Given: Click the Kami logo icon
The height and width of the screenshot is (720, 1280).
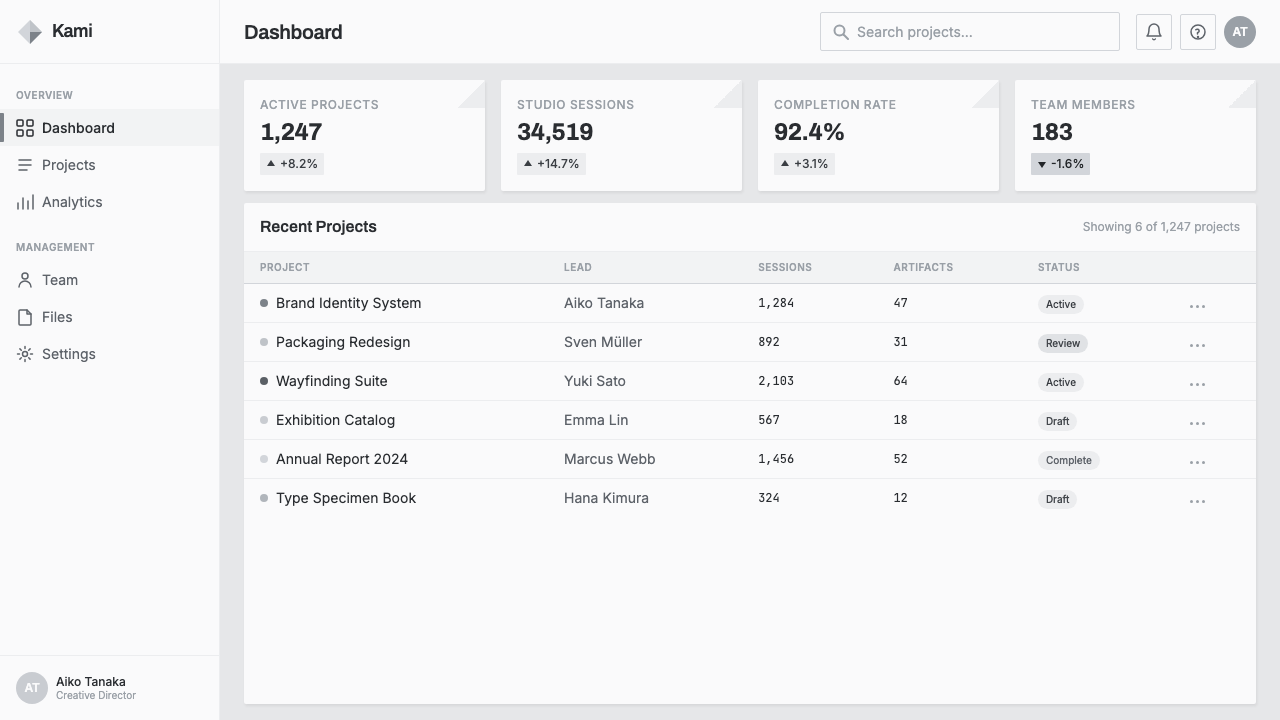Looking at the screenshot, I should [30, 32].
